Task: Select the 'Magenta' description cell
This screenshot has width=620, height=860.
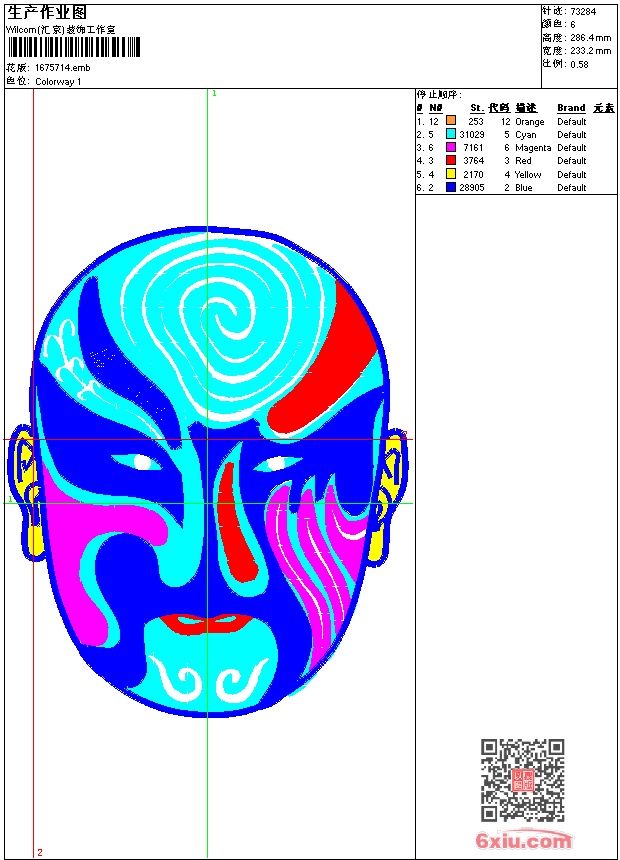Action: coord(533,148)
